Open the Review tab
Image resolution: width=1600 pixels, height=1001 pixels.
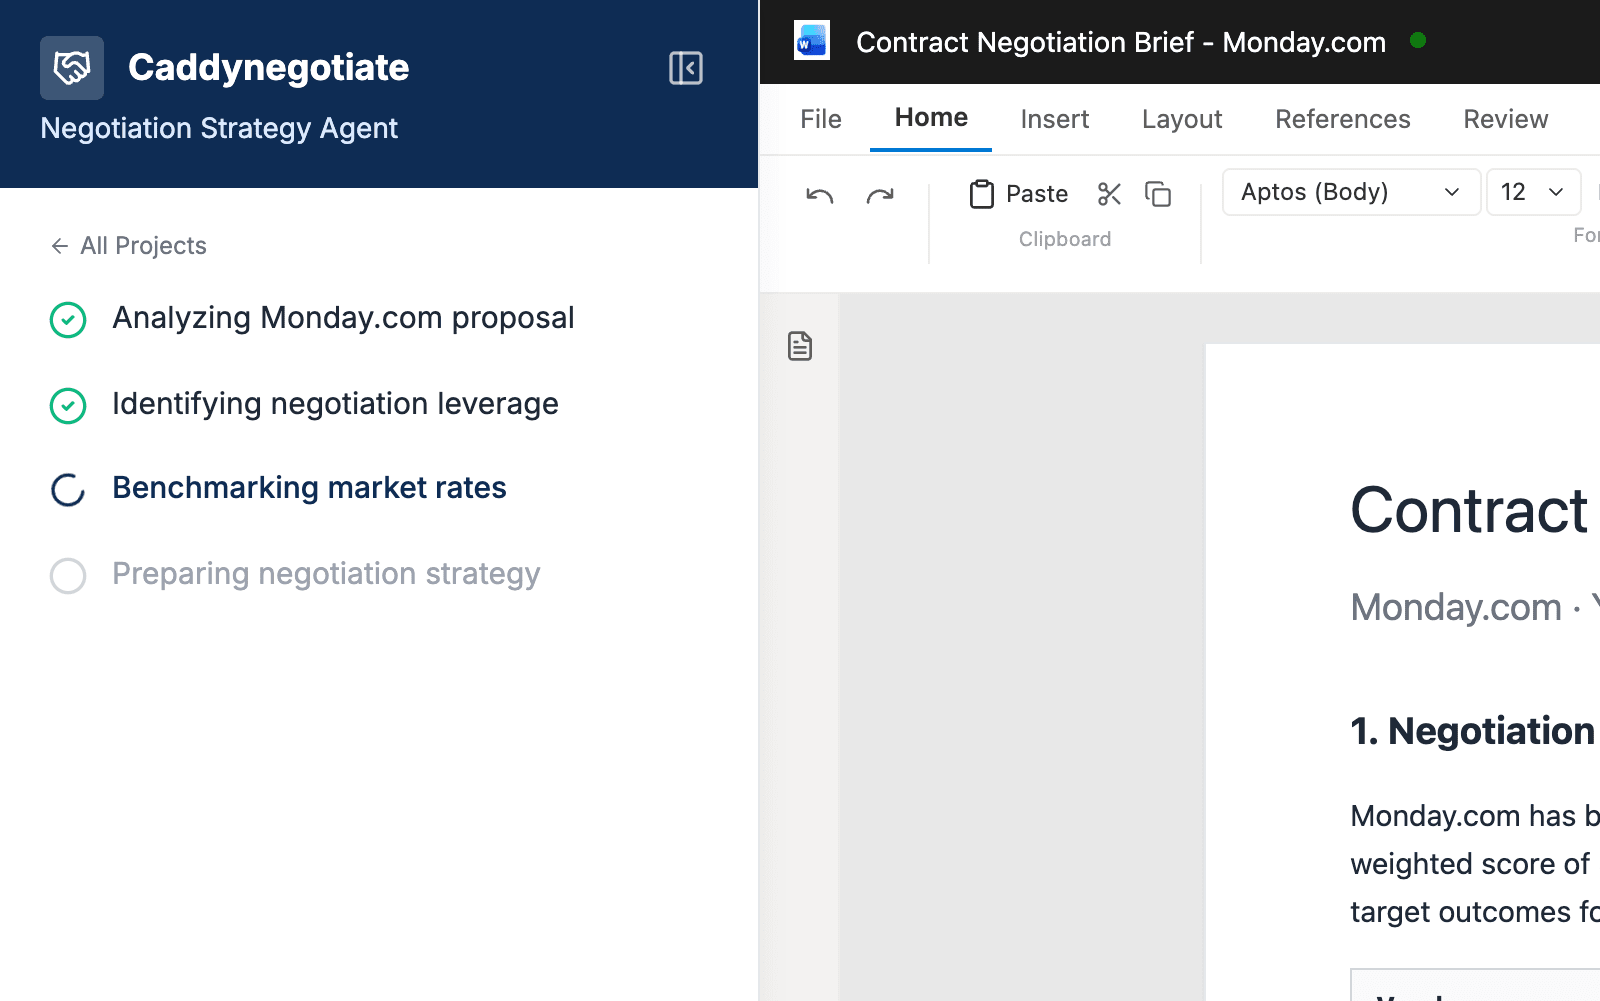click(x=1505, y=119)
